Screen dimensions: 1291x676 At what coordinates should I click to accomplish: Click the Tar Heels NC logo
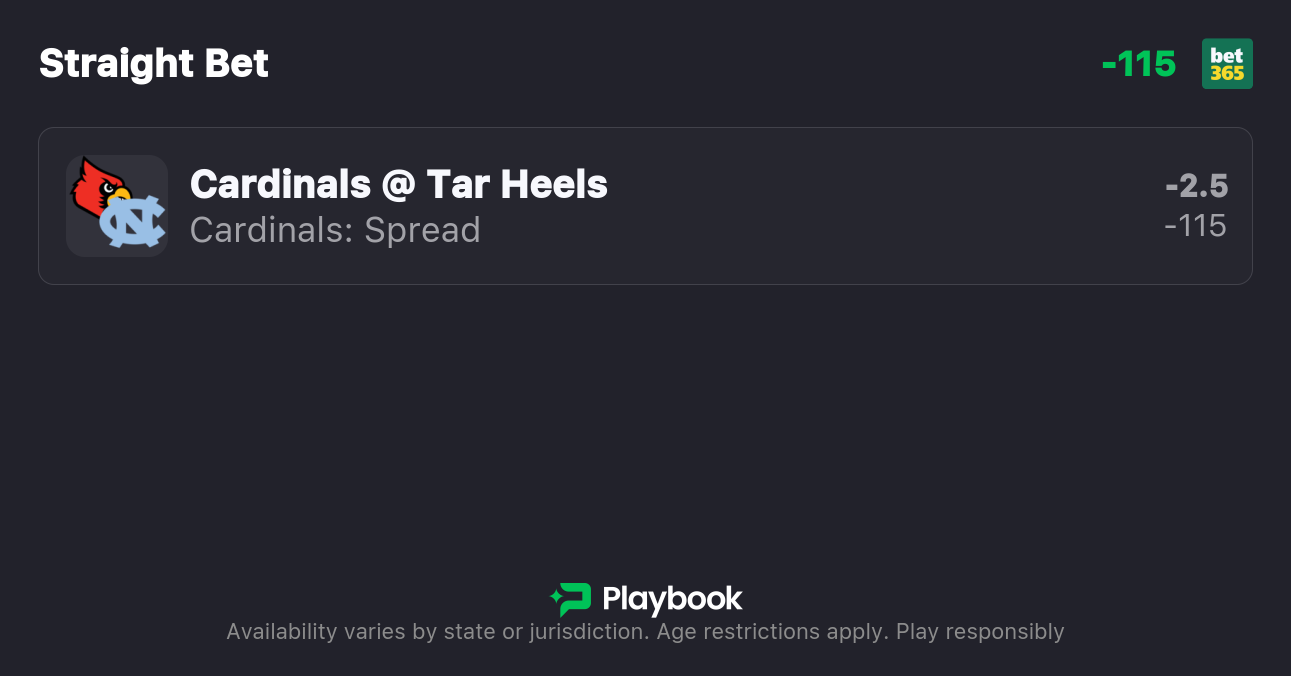click(133, 222)
